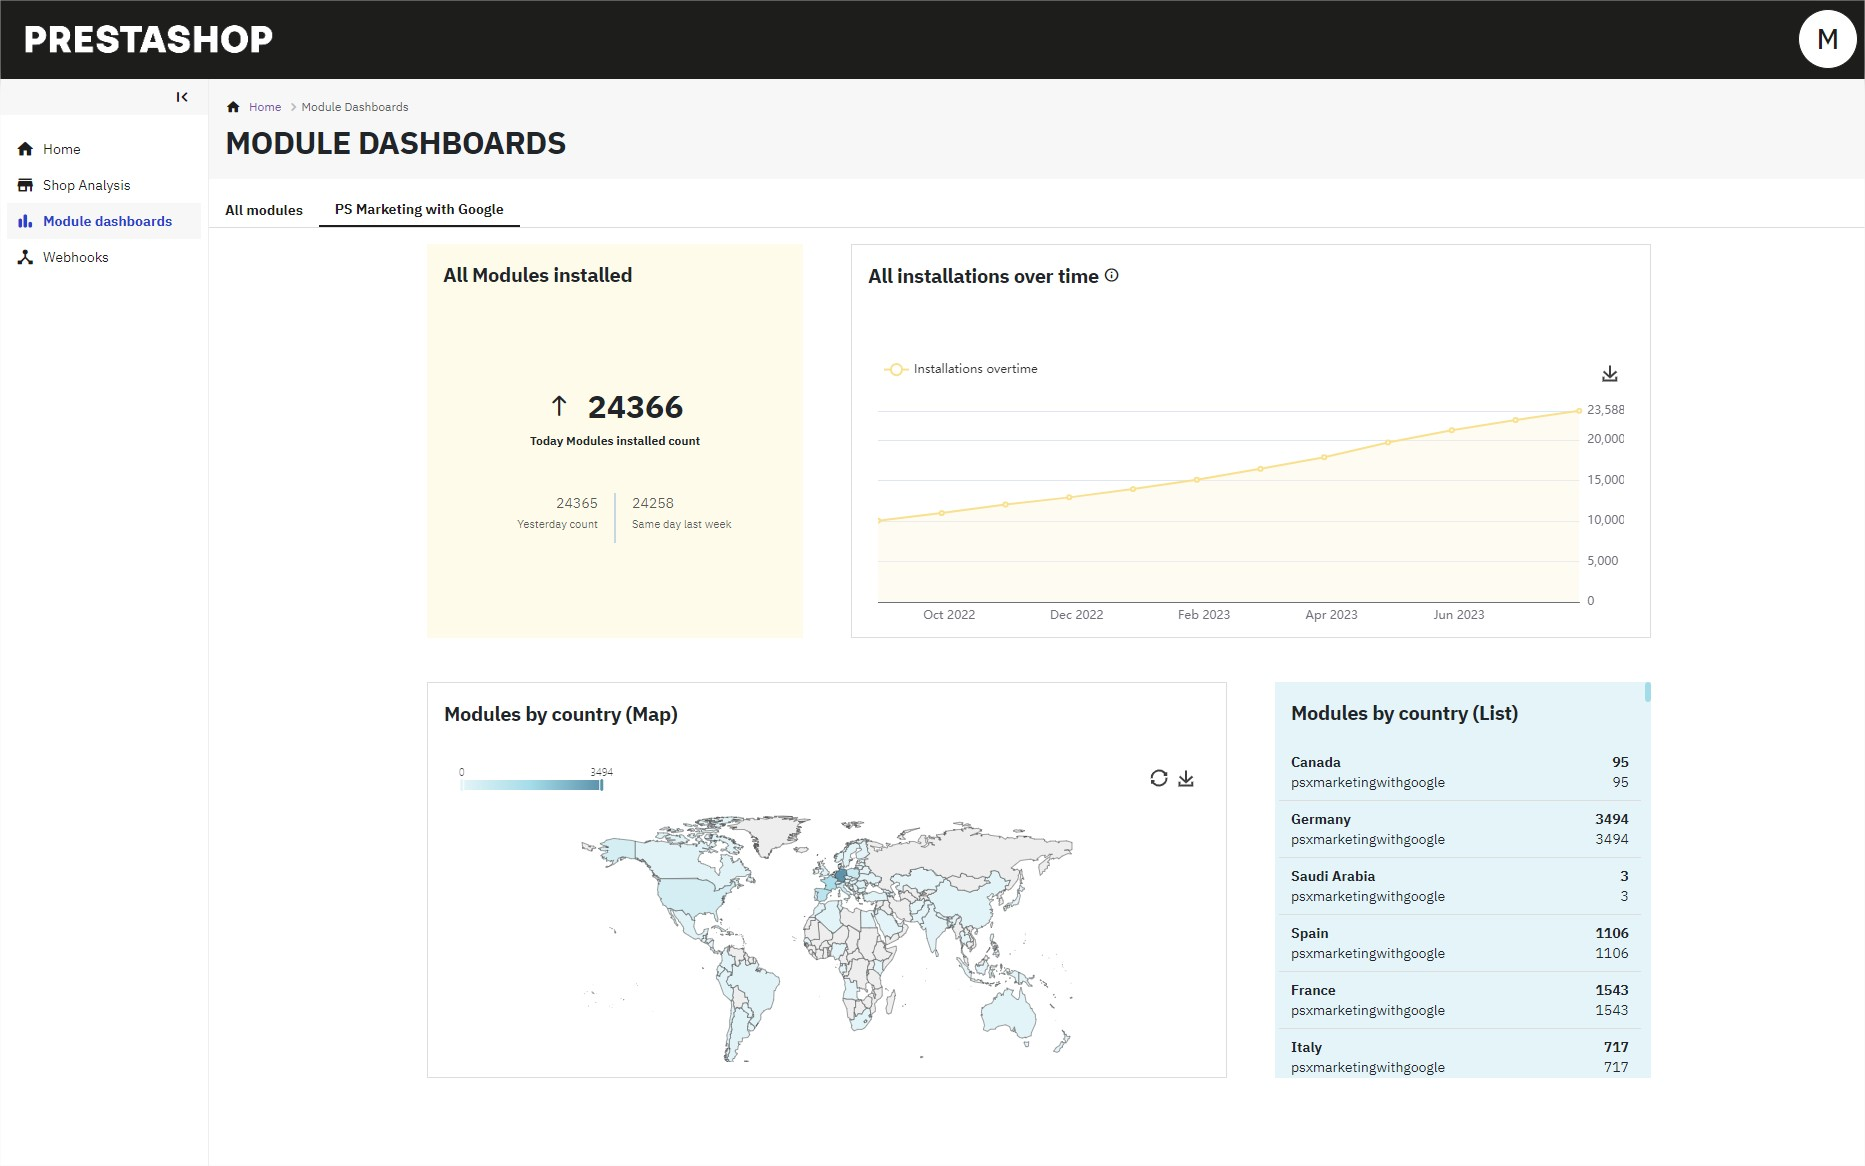Click the Canada row in country list
The height and width of the screenshot is (1166, 1865).
point(1459,772)
